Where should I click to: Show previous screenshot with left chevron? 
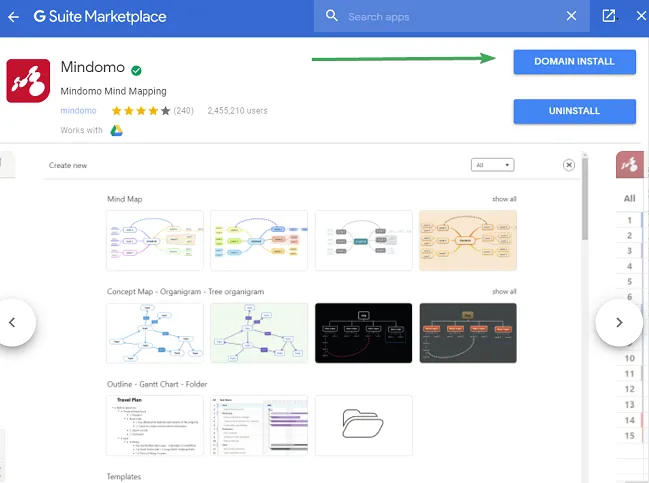13,322
